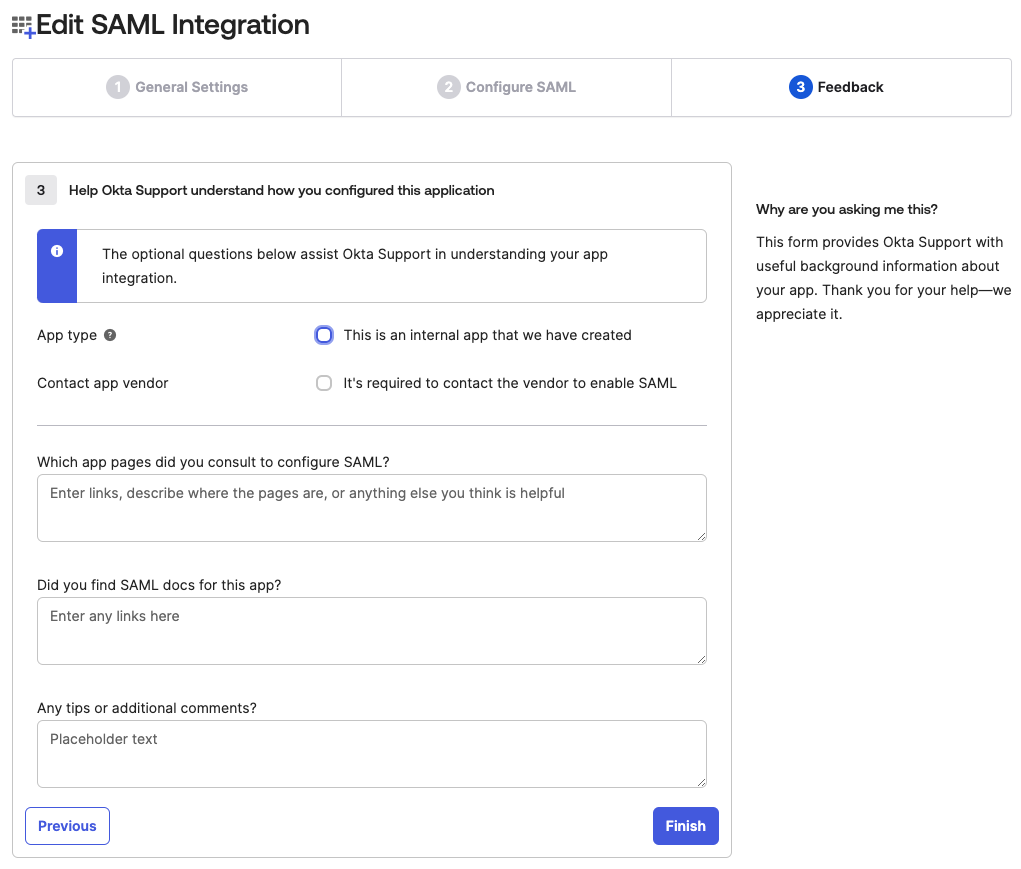
Task: Click the Finish button
Action: coord(685,826)
